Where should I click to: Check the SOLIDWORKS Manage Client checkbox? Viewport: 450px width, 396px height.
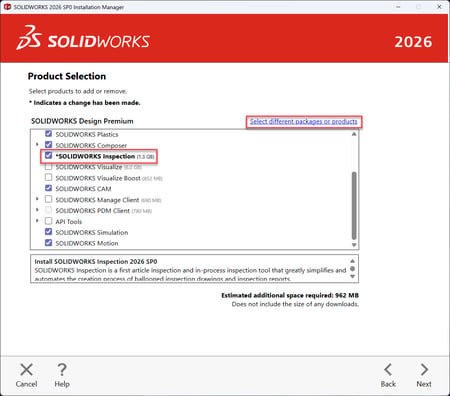click(48, 199)
